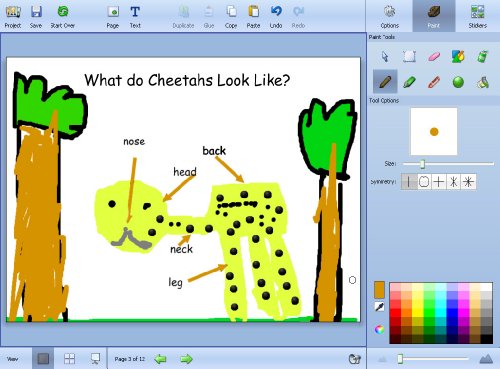The height and width of the screenshot is (369, 500).
Task: Choose bright green in the color palette
Action: (x=430, y=313)
